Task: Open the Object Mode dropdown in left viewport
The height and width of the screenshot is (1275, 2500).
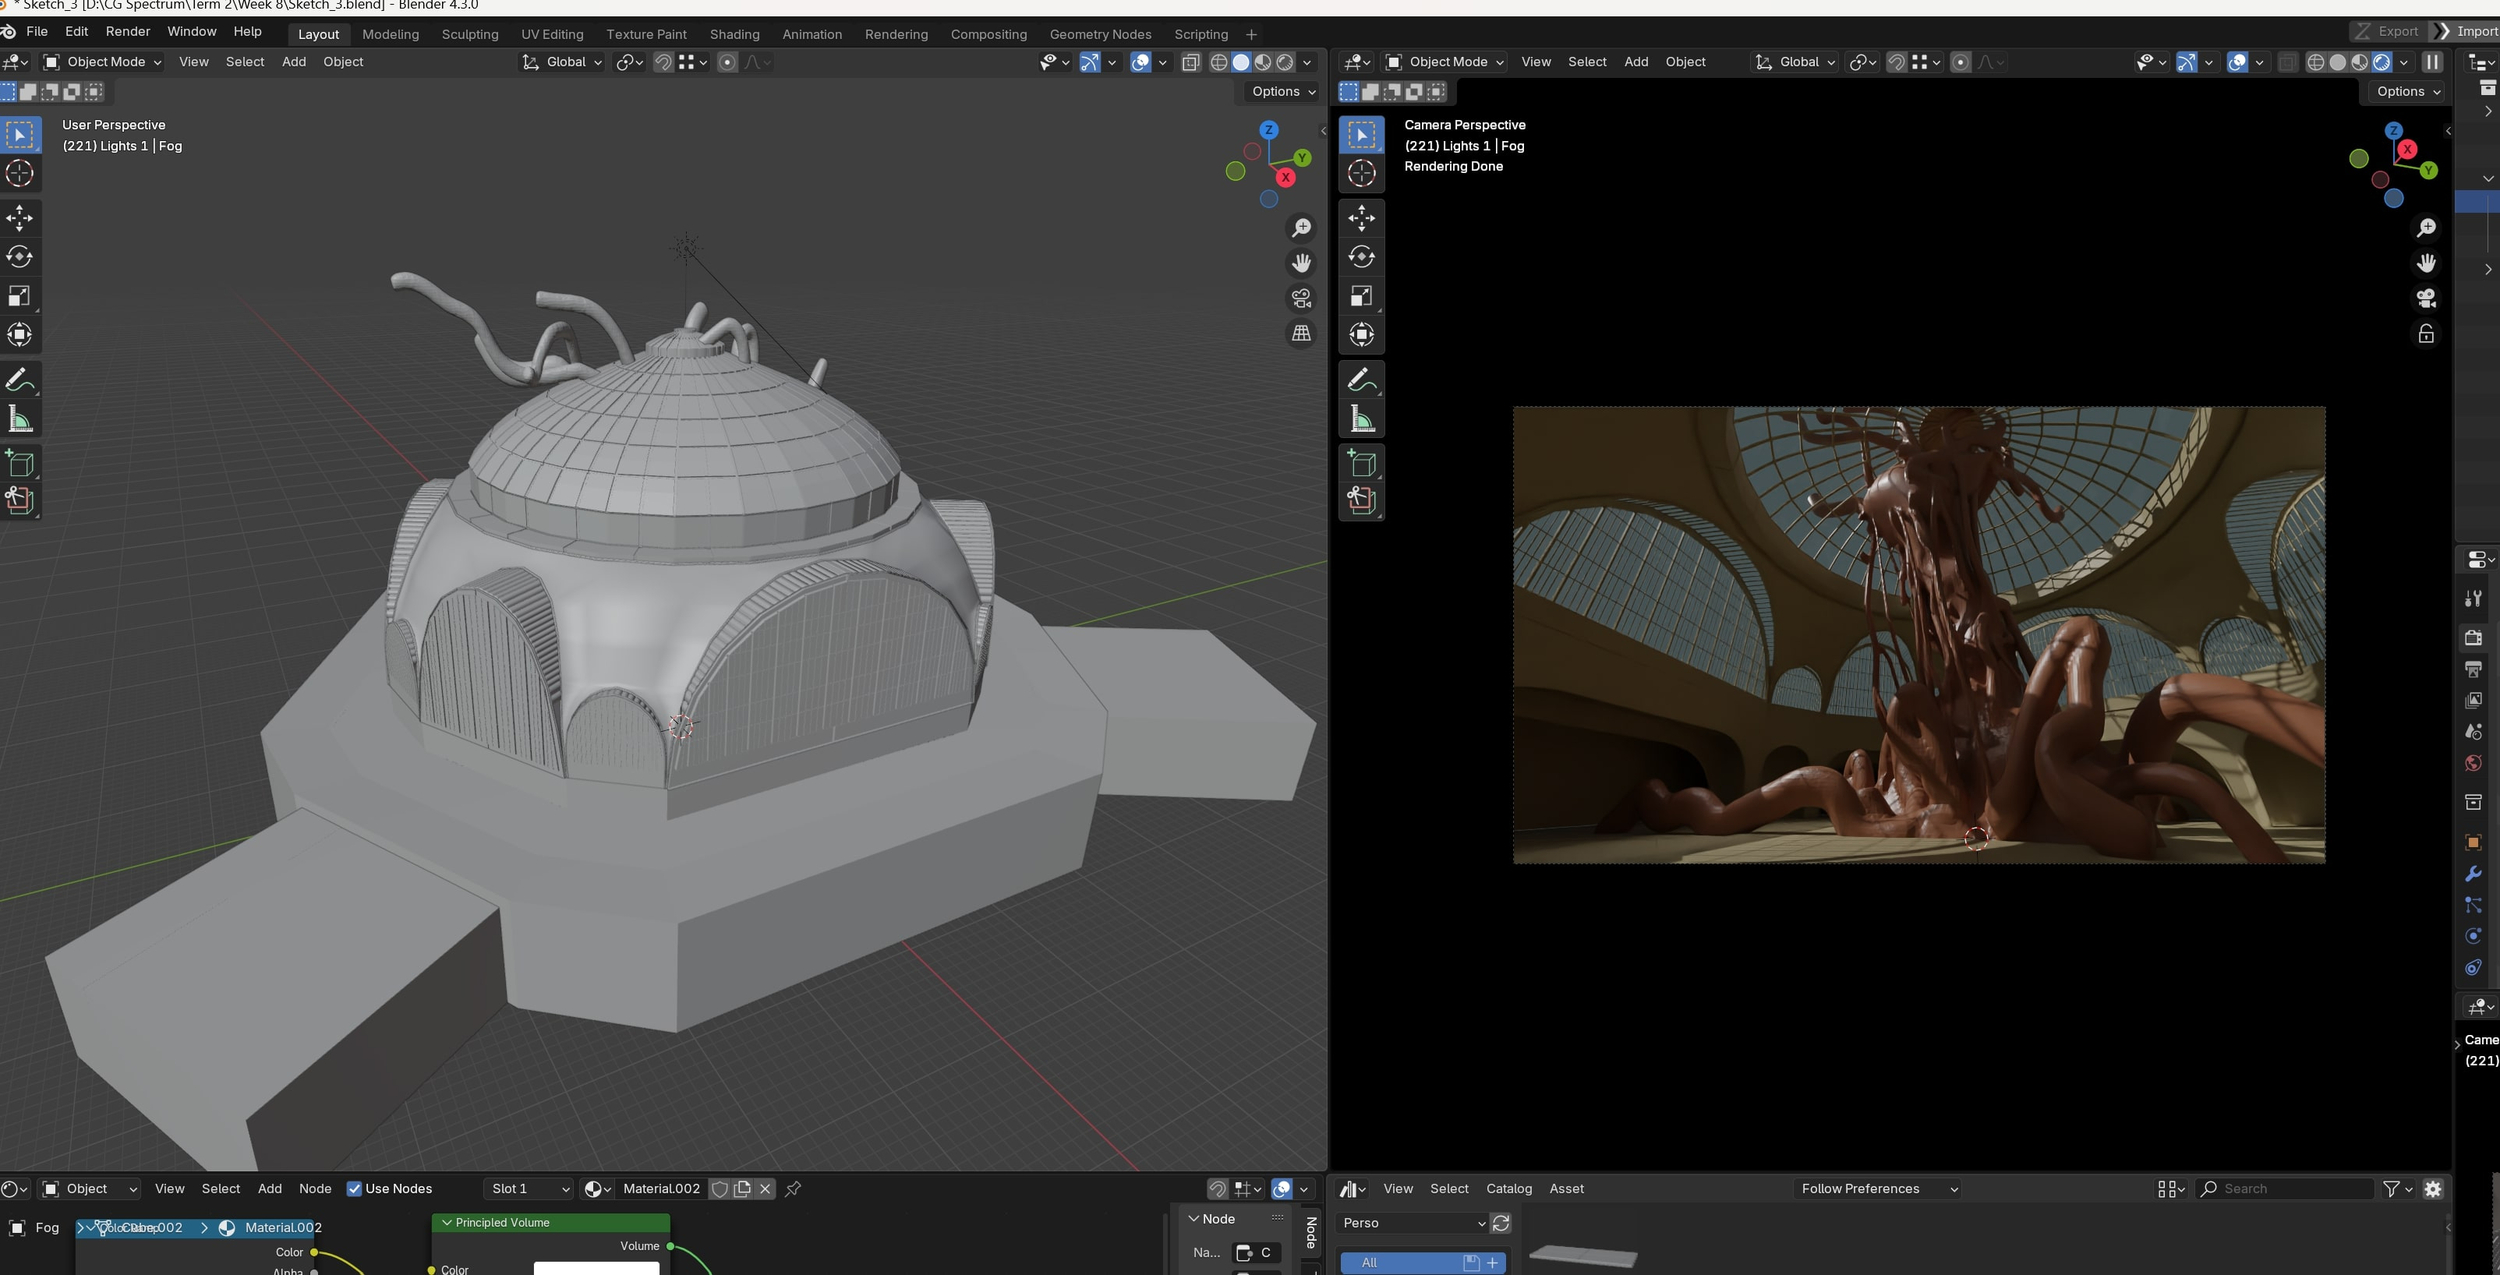Action: point(103,62)
